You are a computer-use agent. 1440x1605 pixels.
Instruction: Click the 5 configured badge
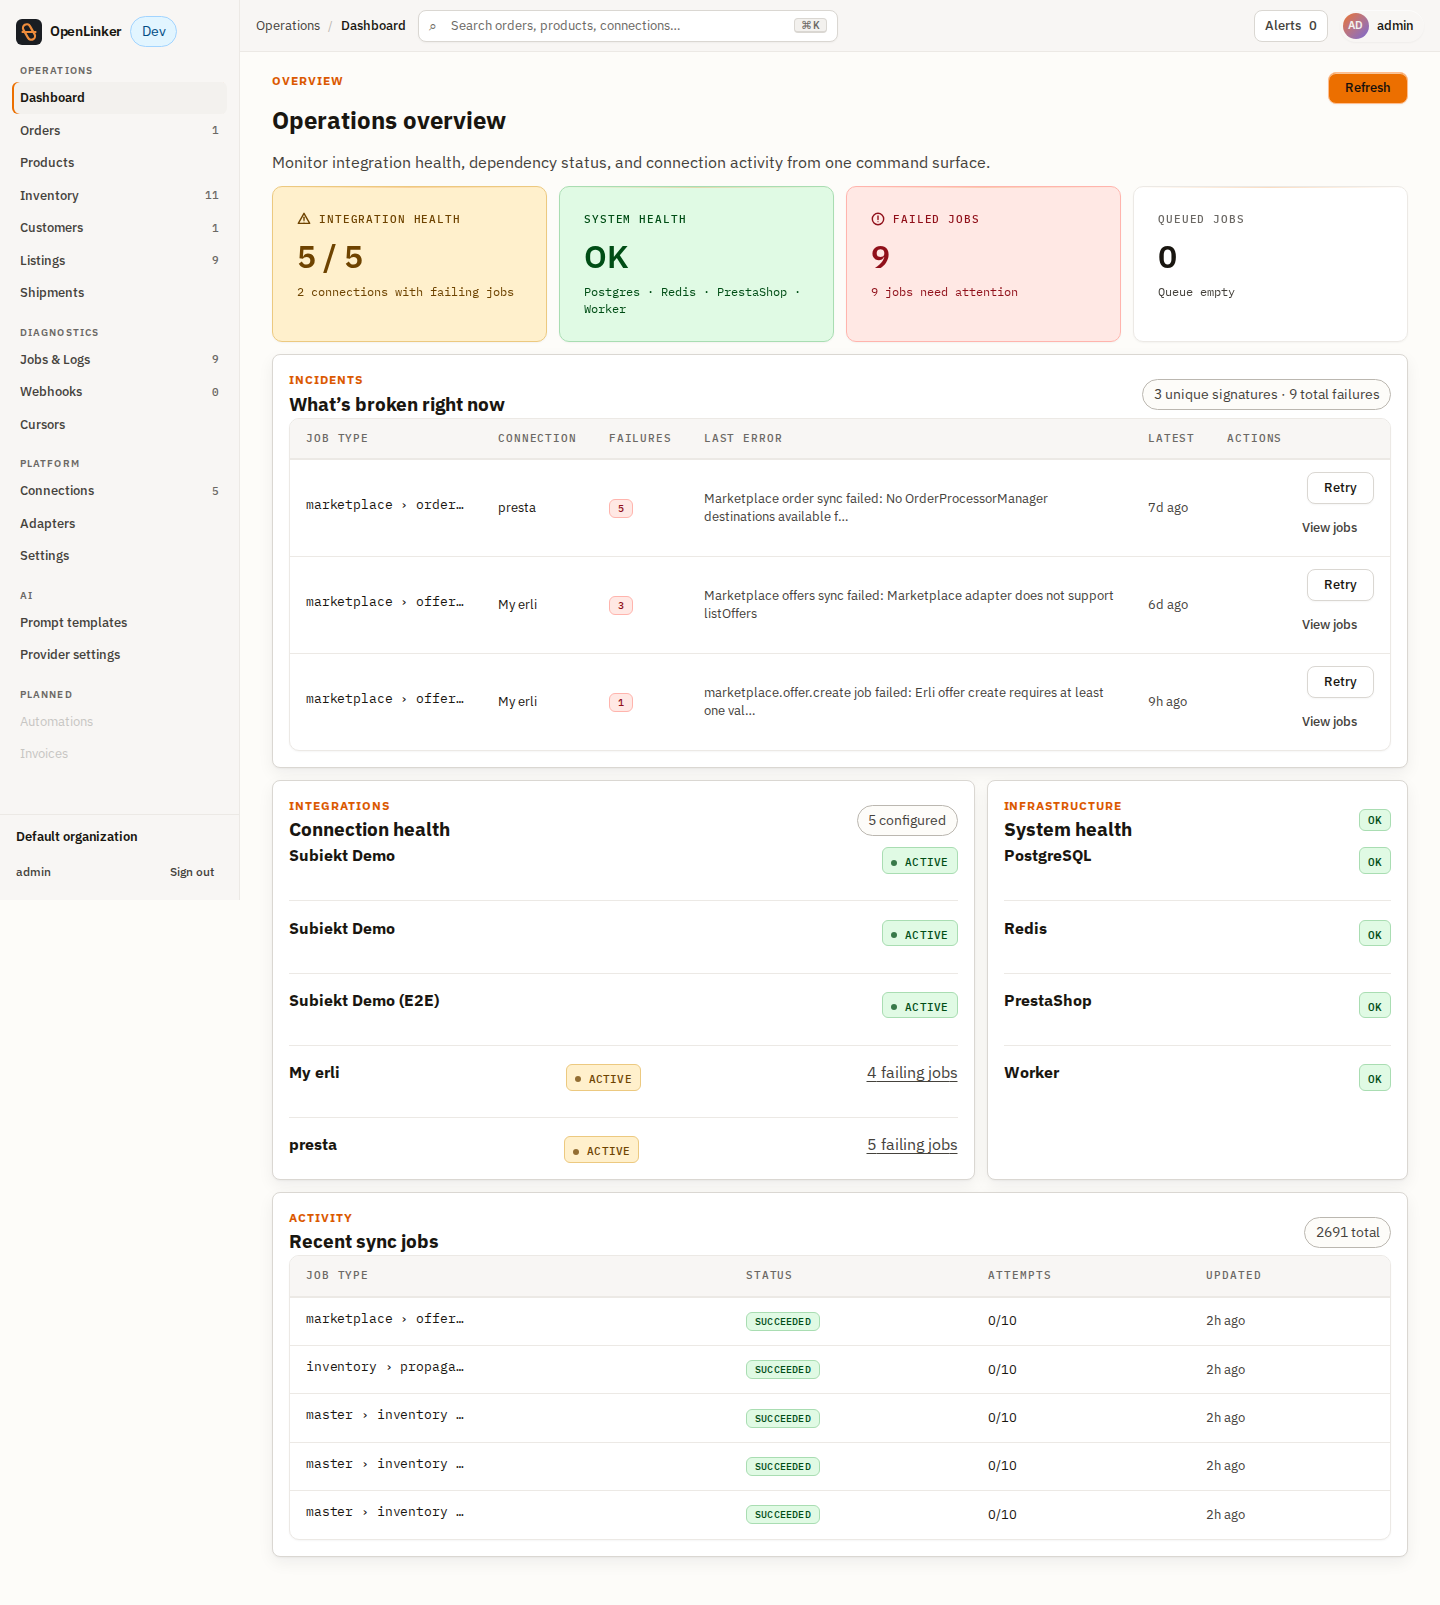click(x=907, y=821)
